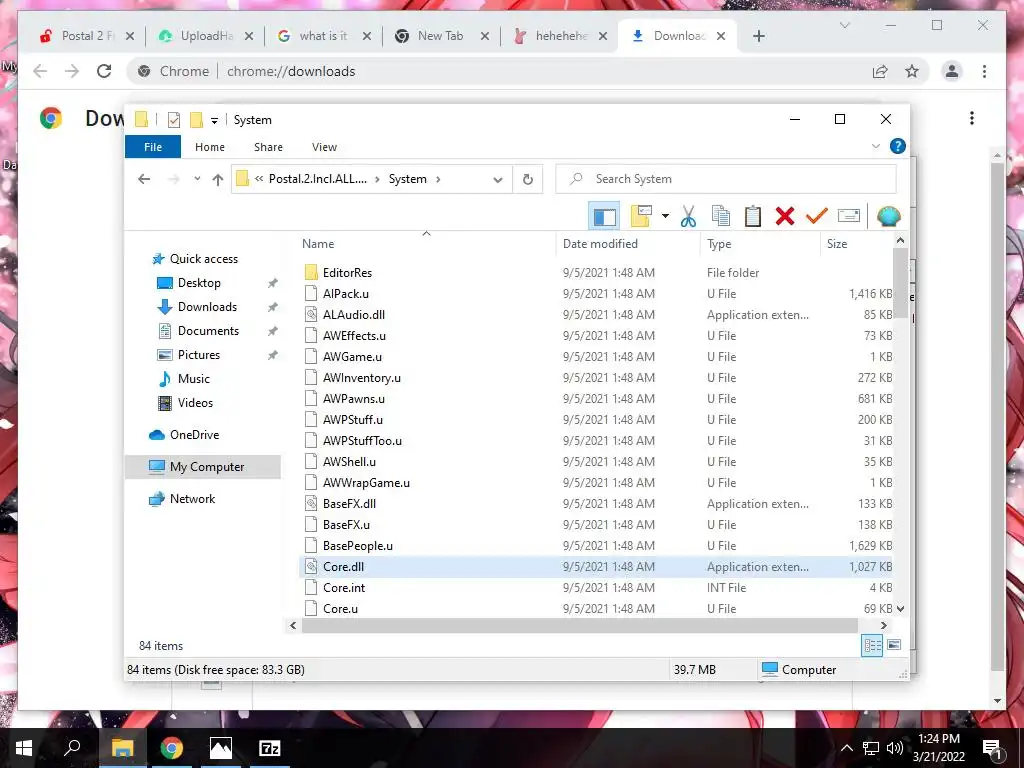This screenshot has width=1024, height=768.
Task: Click the Paste clipboard icon in toolbar
Action: point(752,216)
